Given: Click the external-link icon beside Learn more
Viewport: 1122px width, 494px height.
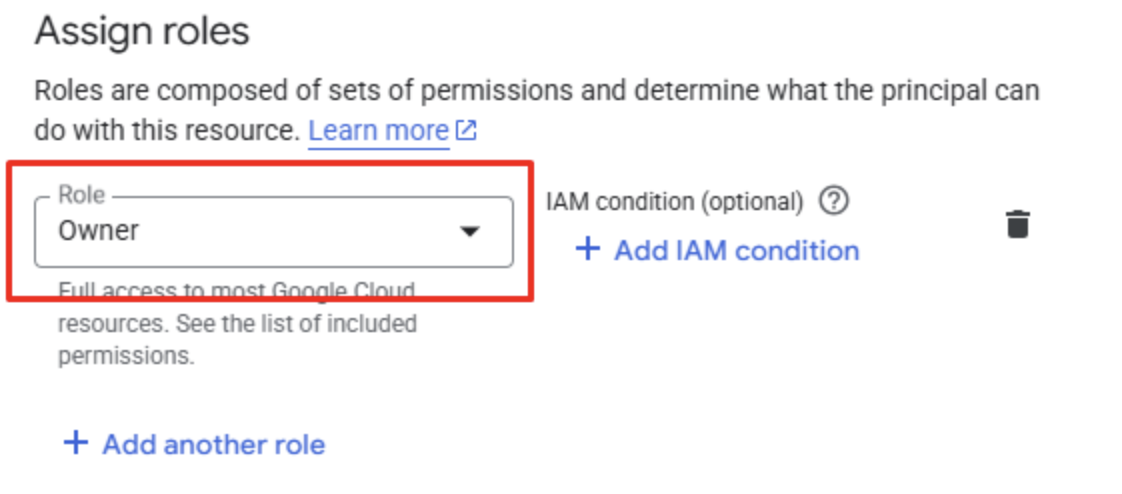Looking at the screenshot, I should (x=467, y=131).
